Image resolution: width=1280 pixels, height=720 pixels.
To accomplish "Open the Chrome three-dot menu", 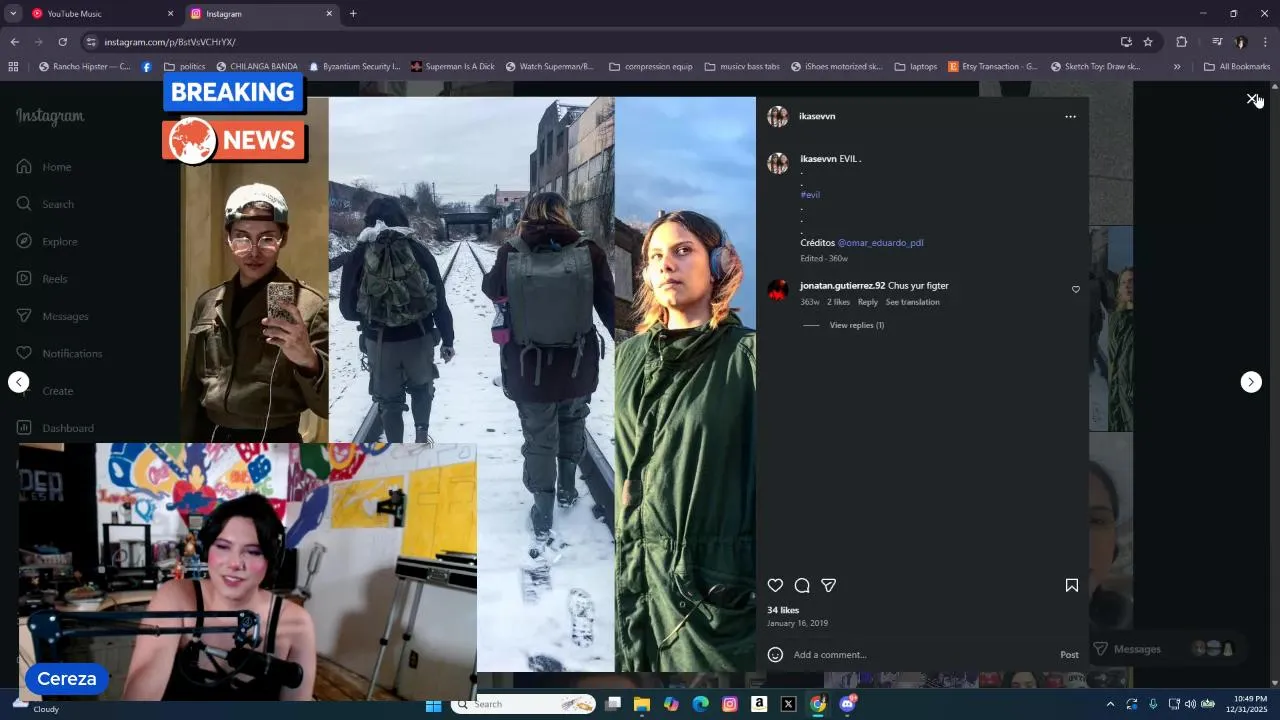I will [1265, 42].
